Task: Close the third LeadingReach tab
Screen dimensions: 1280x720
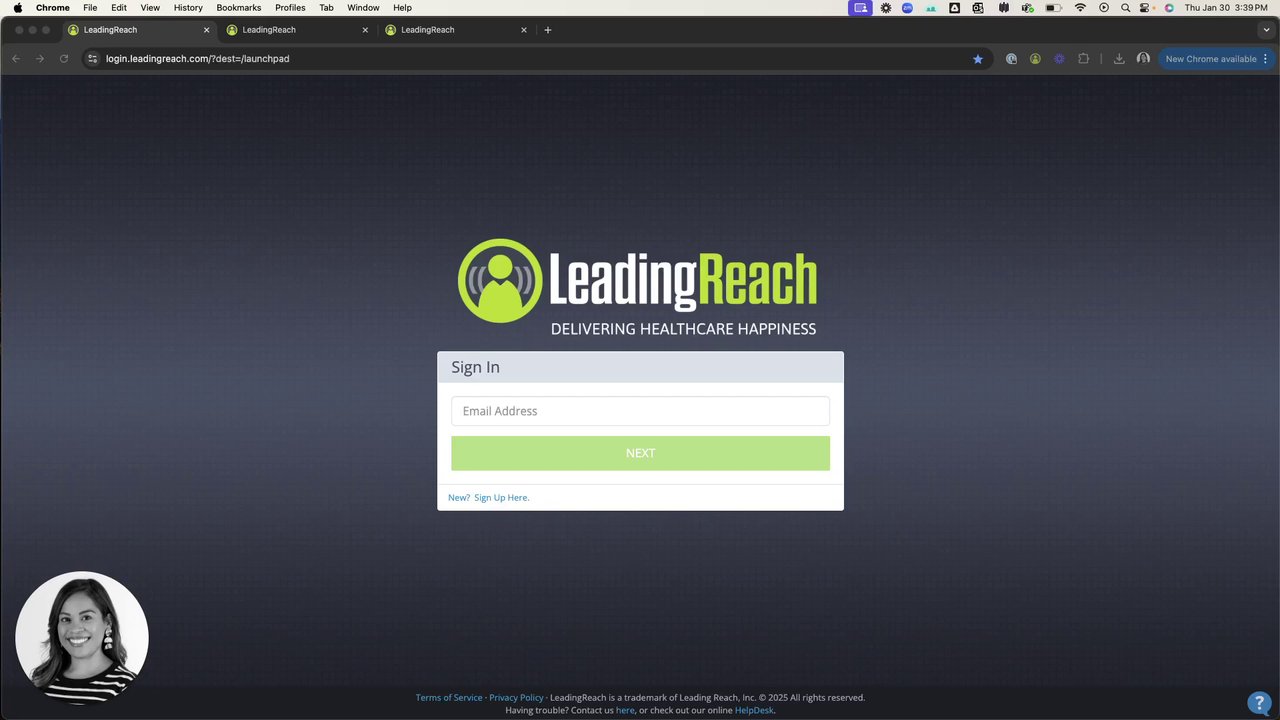Action: tap(524, 30)
